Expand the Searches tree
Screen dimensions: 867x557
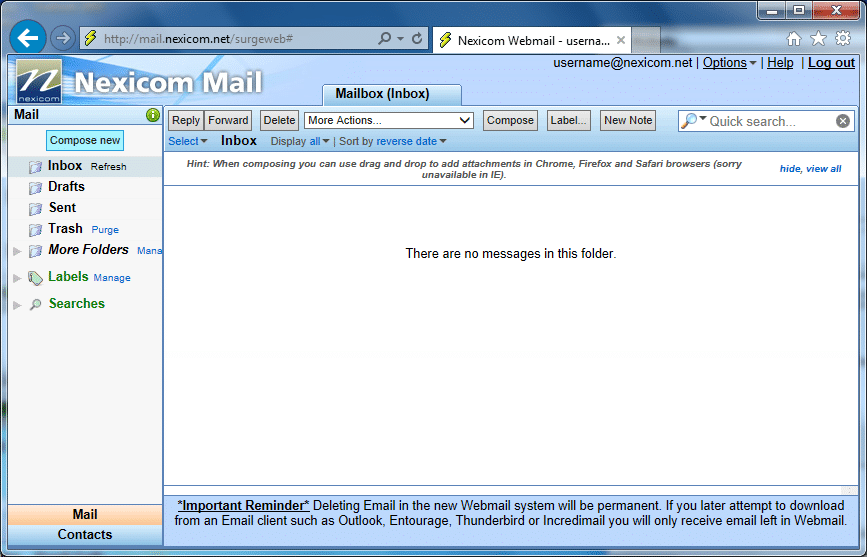17,305
